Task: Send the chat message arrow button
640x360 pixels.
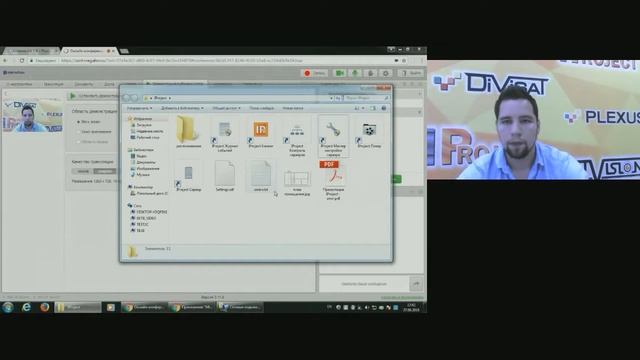Action: click(416, 283)
